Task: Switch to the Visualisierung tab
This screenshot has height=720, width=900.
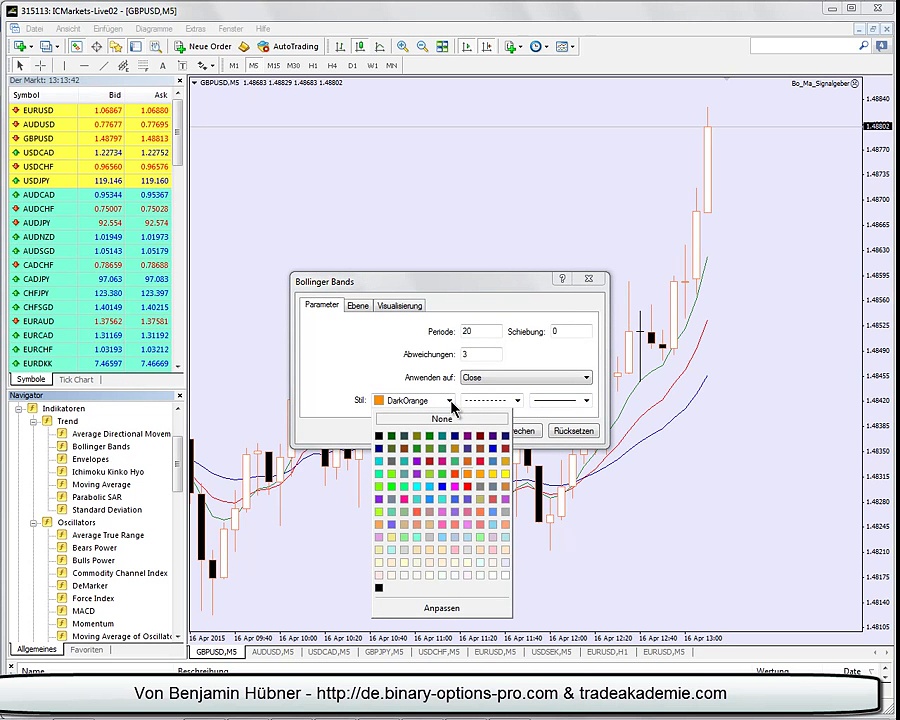Action: [x=399, y=306]
